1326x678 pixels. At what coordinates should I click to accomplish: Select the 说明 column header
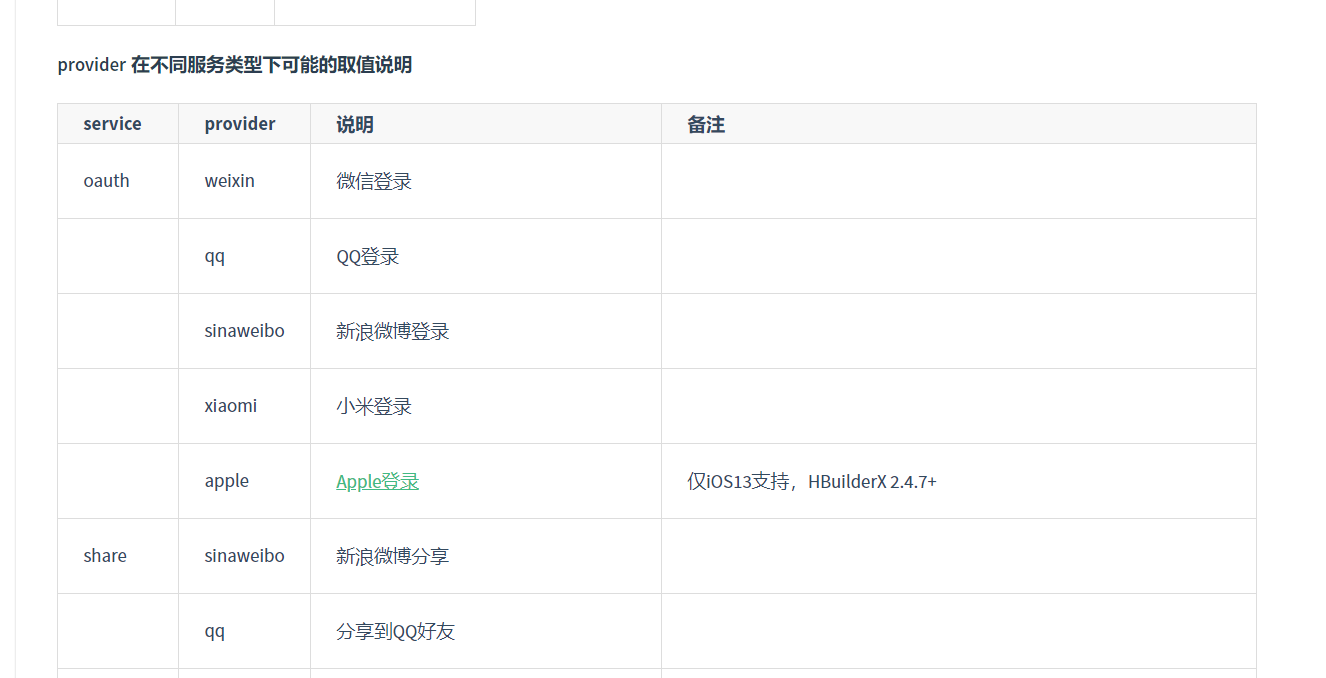pos(355,124)
